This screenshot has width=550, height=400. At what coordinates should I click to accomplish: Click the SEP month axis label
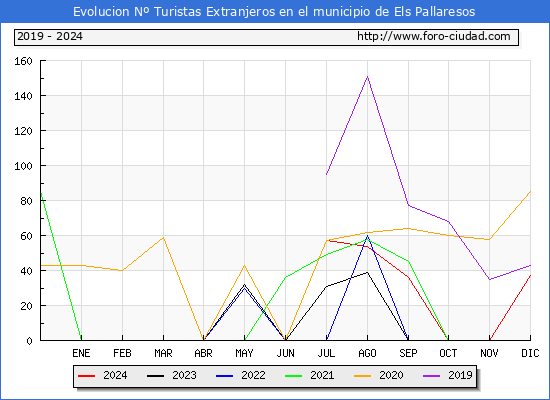coord(408,353)
